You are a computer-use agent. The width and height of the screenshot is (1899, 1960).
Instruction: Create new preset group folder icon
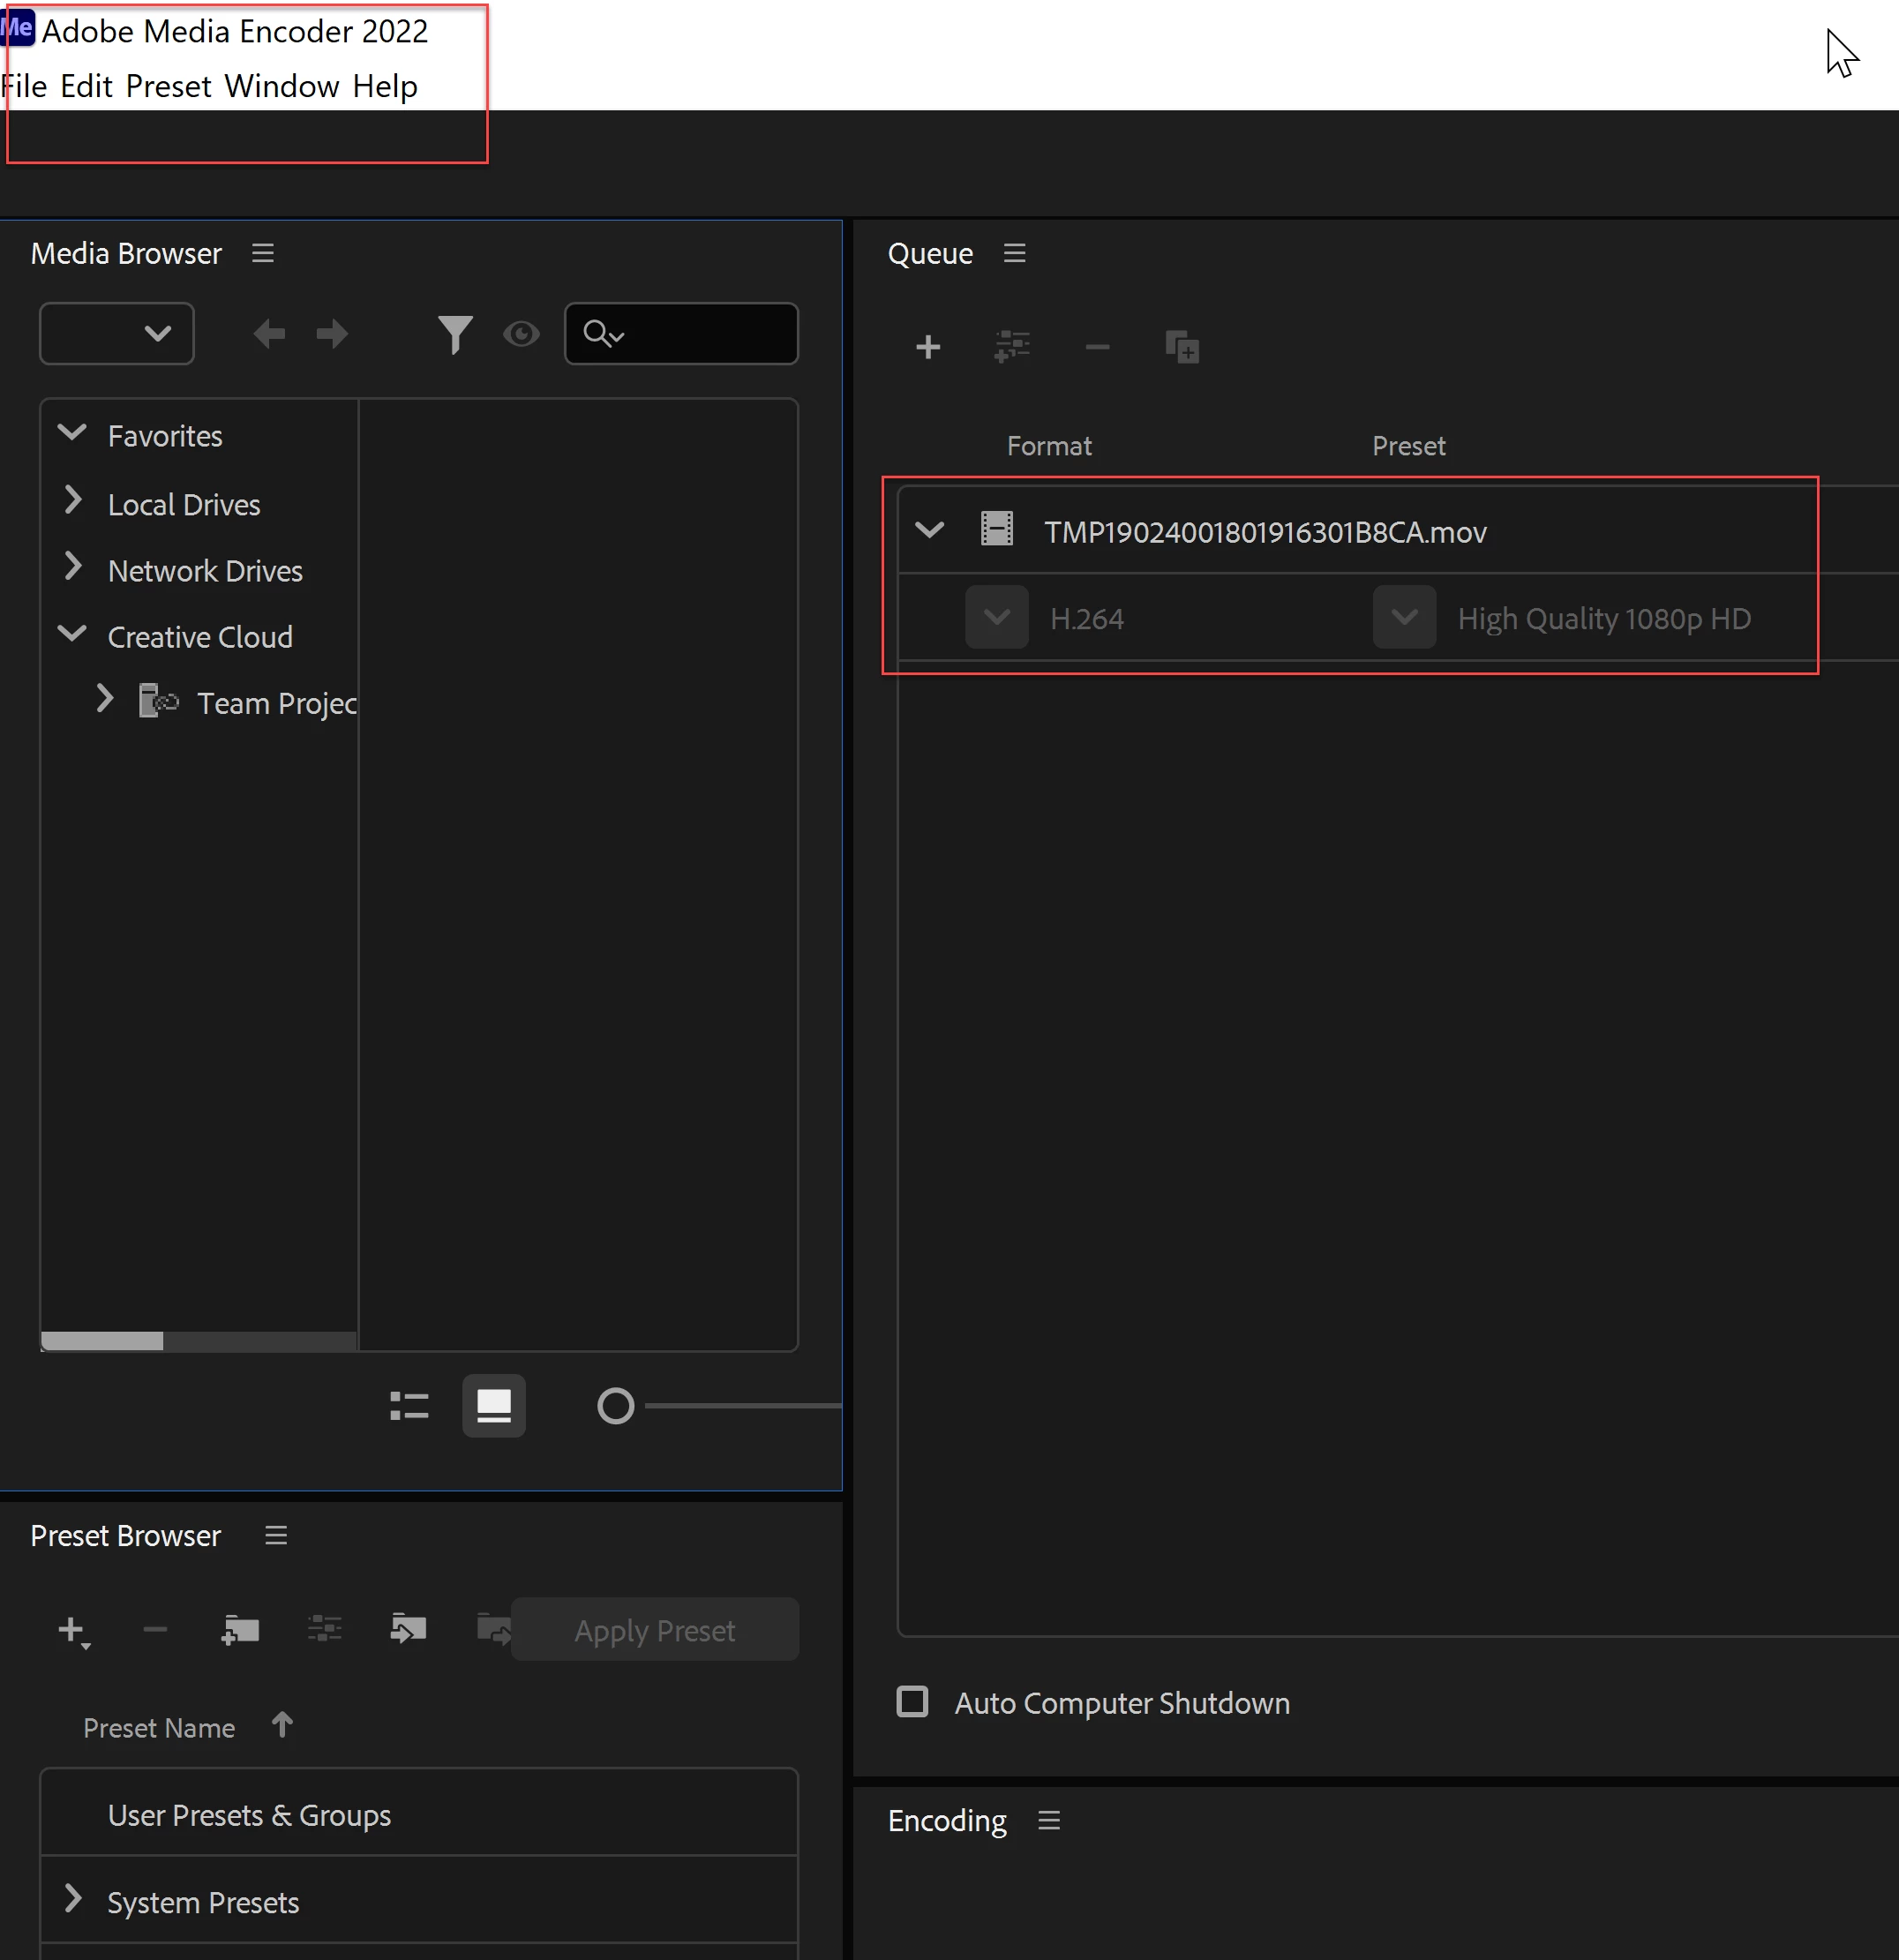point(240,1630)
